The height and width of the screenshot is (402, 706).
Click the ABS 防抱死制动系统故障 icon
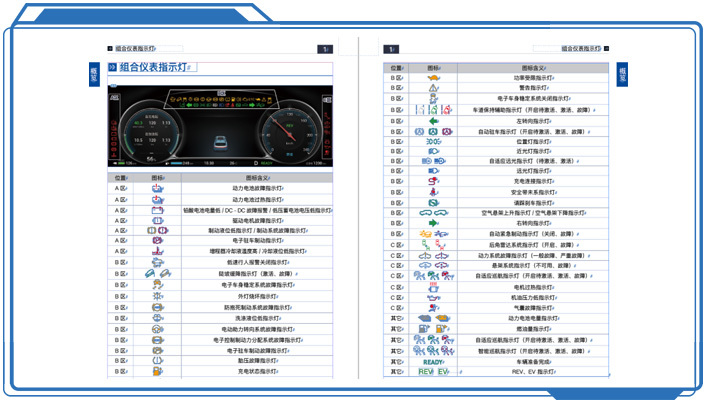click(158, 307)
